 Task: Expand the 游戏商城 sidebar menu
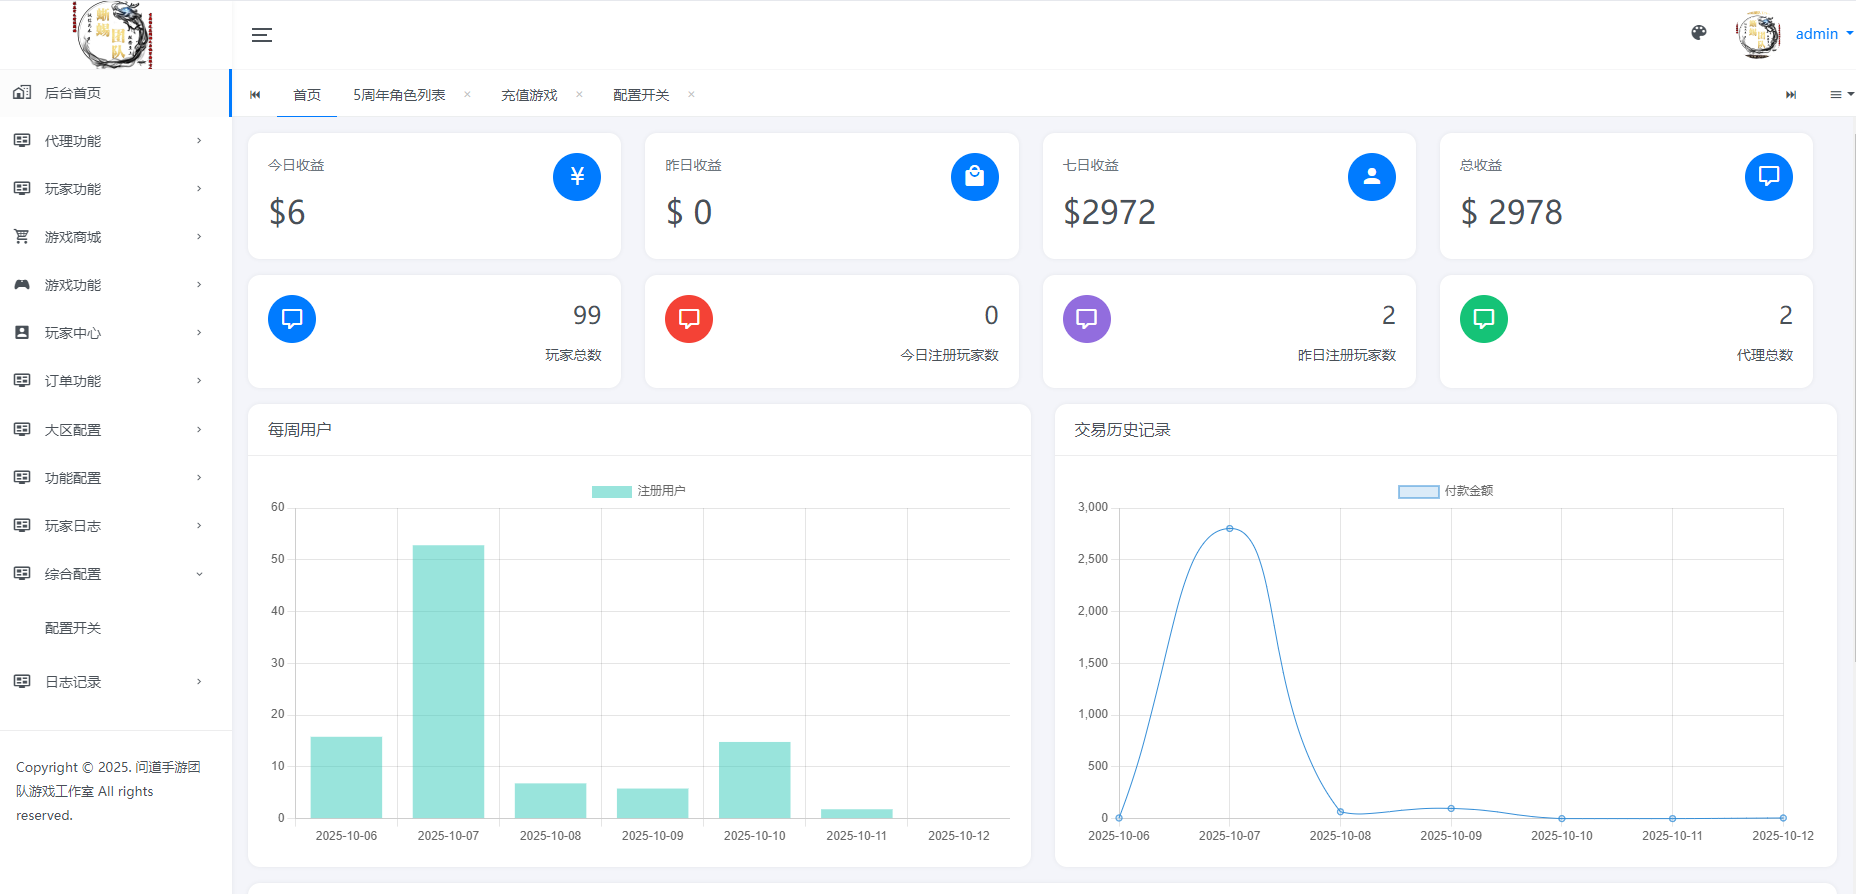pyautogui.click(x=108, y=237)
